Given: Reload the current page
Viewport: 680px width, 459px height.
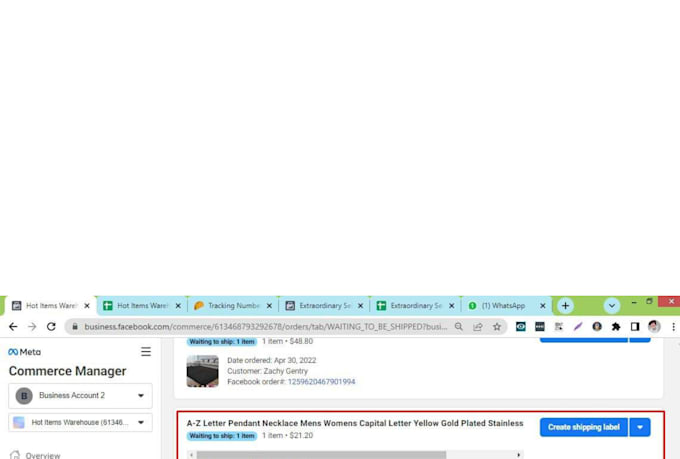Looking at the screenshot, I should point(51,327).
